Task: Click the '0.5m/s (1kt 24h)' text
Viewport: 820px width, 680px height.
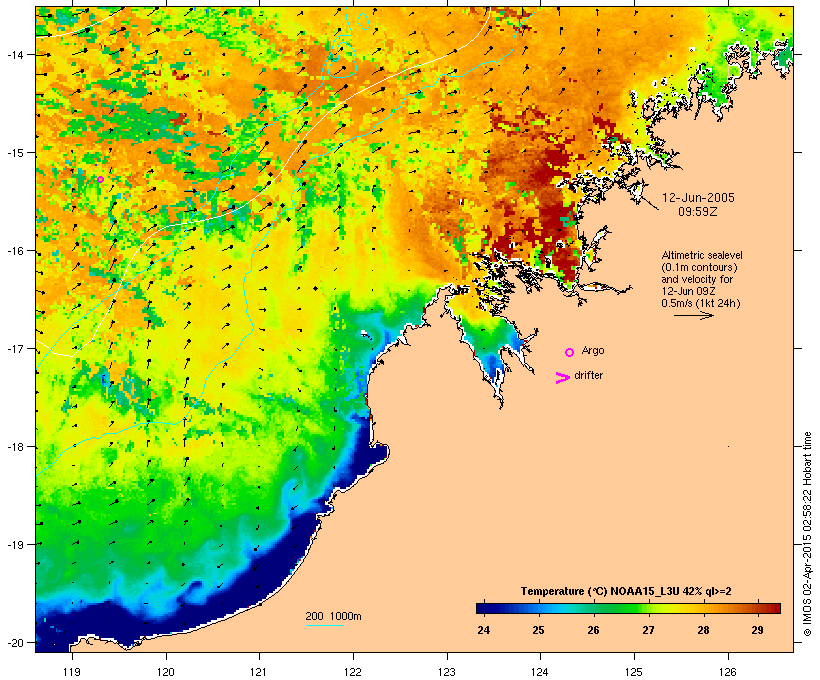Action: (x=701, y=303)
